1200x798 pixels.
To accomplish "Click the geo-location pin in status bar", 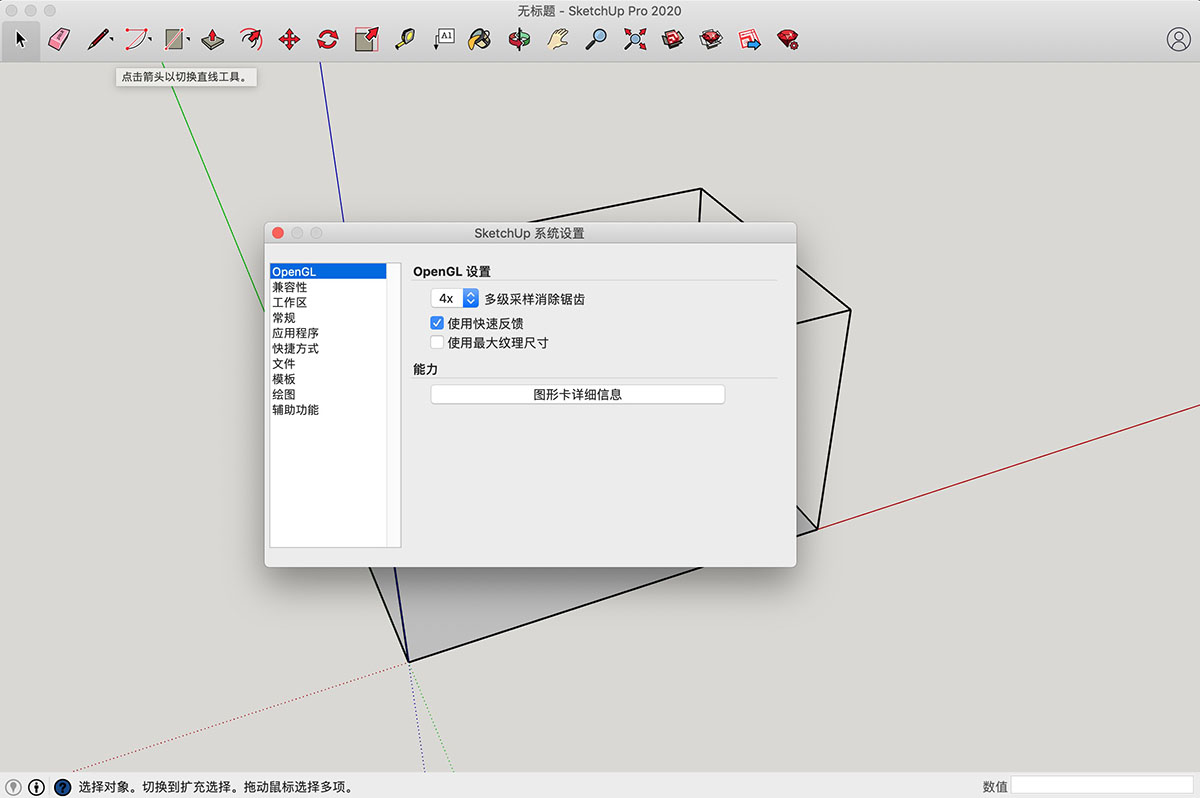I will (x=15, y=787).
